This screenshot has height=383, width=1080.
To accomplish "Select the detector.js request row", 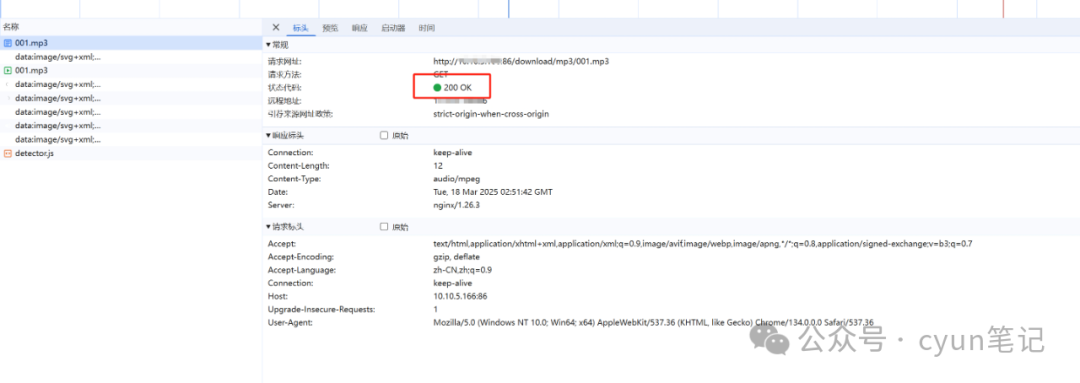I will coord(131,153).
